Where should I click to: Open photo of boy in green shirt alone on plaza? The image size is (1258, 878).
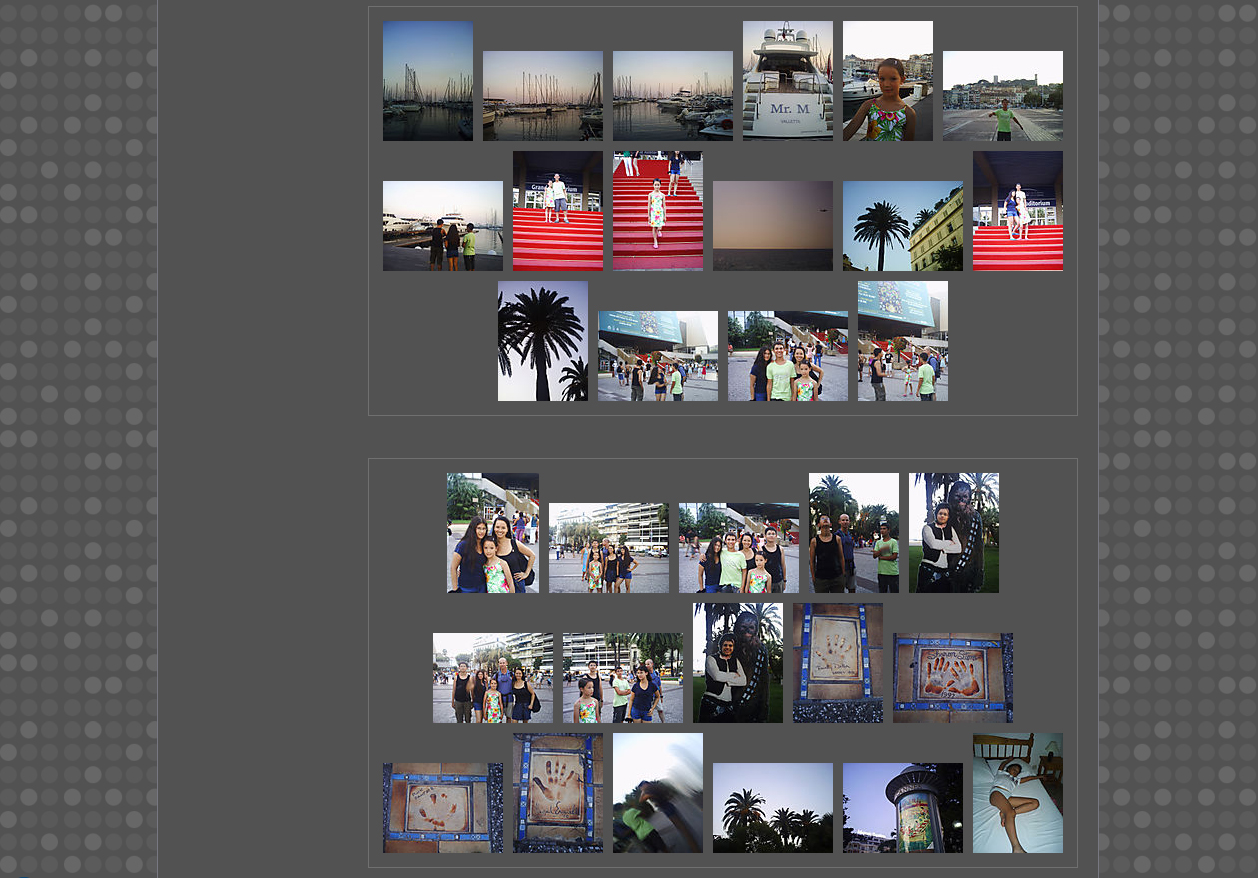1002,96
